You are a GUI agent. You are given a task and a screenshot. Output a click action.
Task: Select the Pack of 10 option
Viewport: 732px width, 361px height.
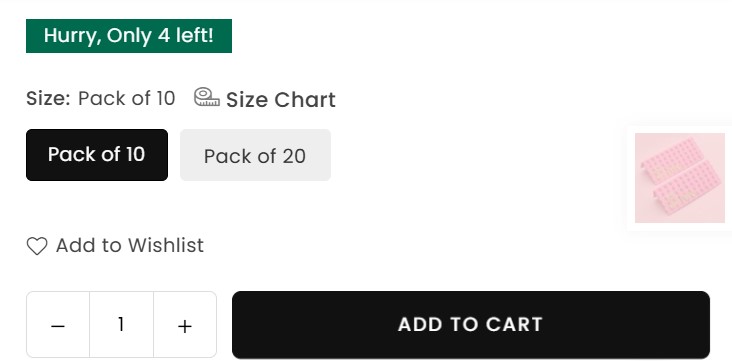(97, 155)
